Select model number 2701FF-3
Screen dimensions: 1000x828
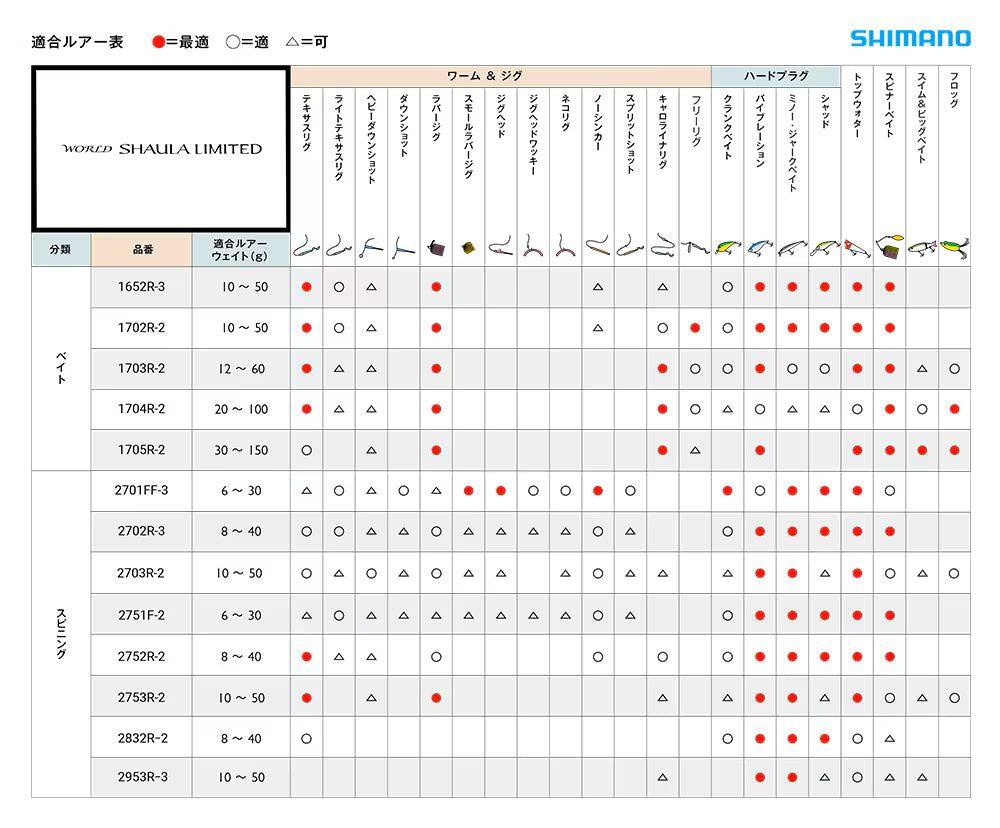[x=141, y=490]
